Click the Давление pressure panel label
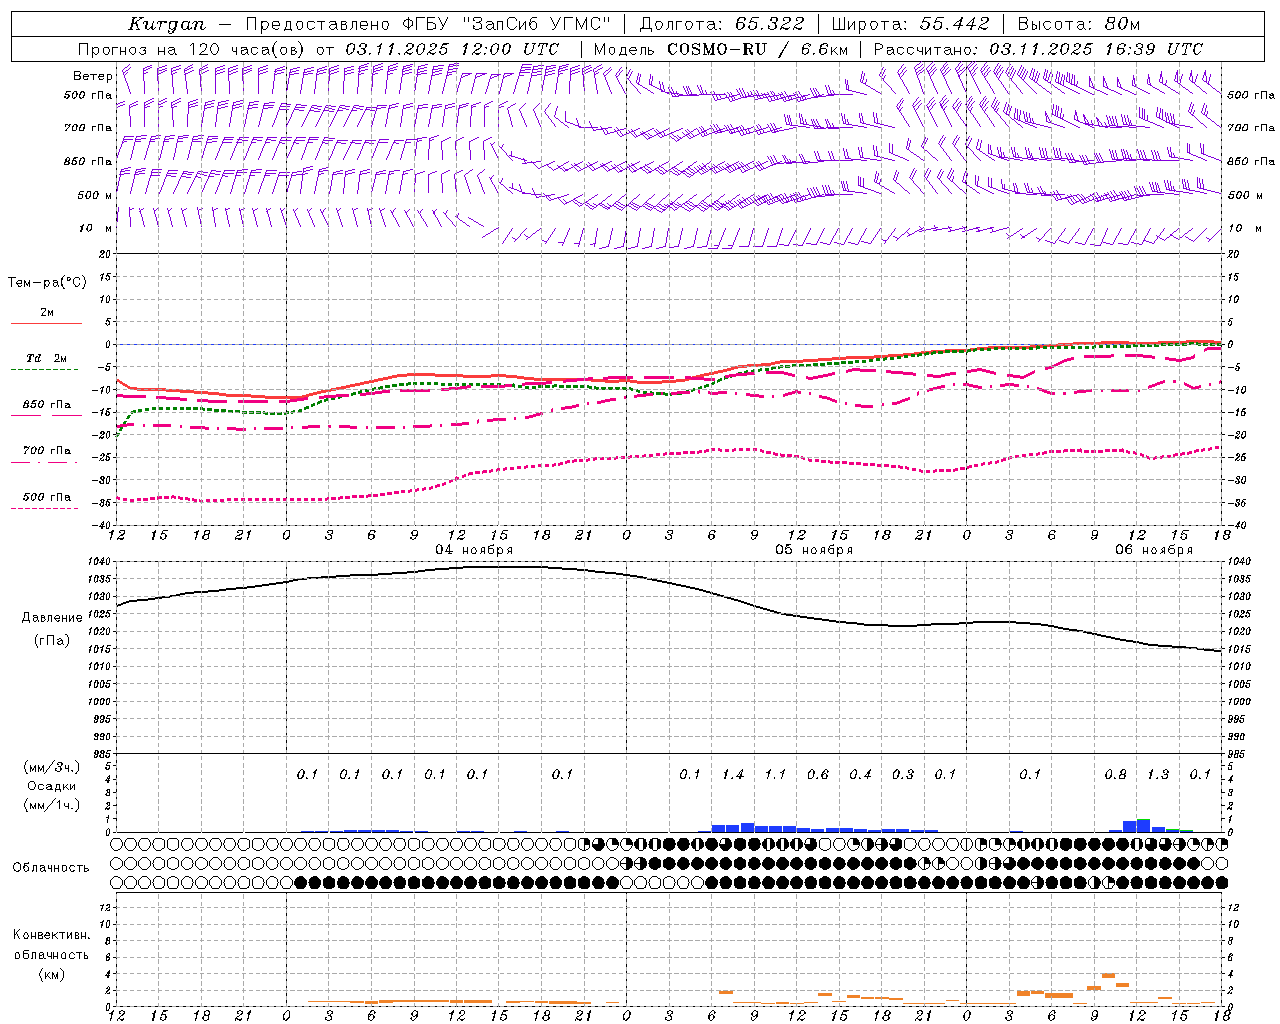The image size is (1280, 1024). (x=52, y=618)
